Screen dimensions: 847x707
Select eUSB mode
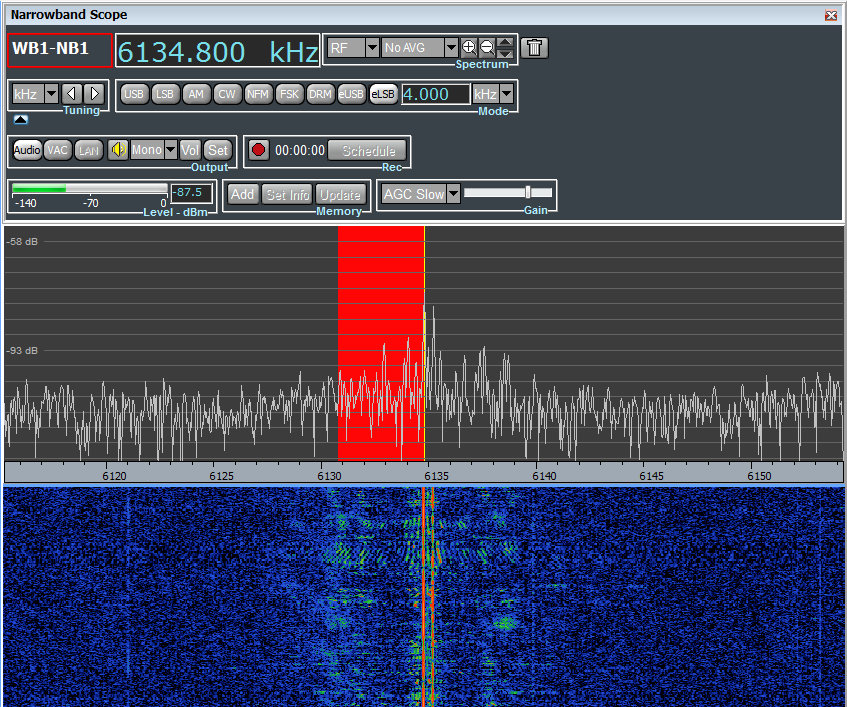[x=351, y=94]
